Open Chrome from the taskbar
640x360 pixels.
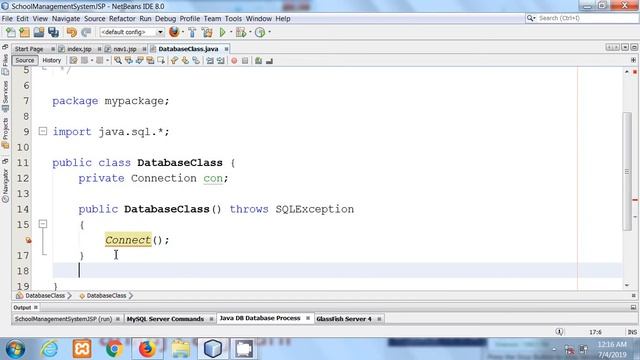point(115,349)
